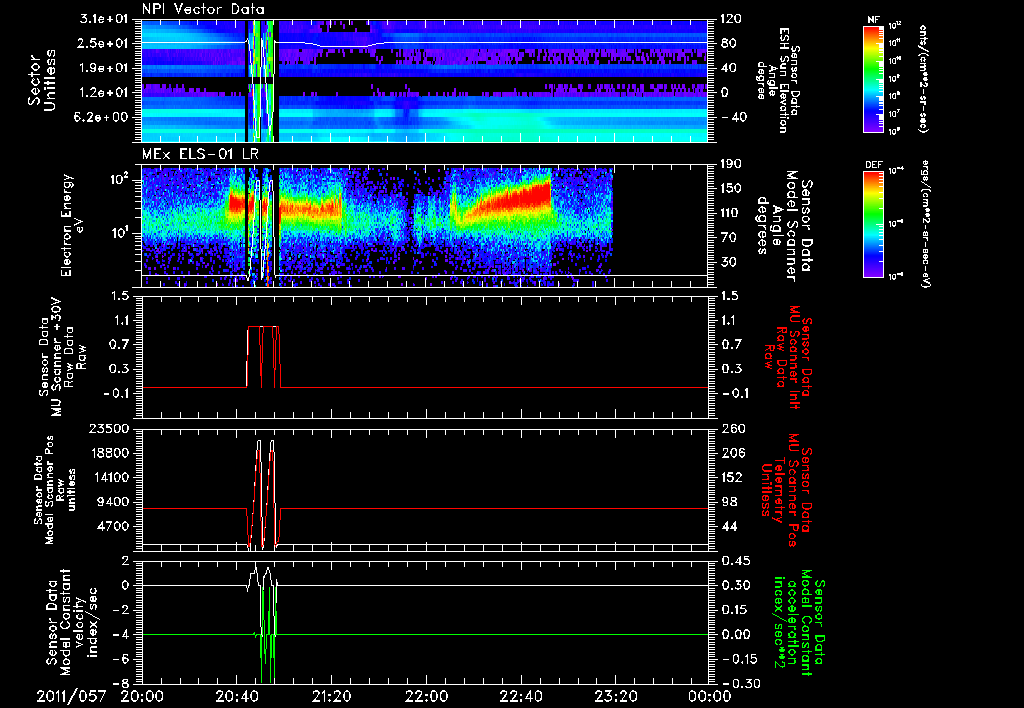This screenshot has height=708, width=1024.
Task: Click the MU Scanner +30V Raw Data label
Action: coord(61,357)
